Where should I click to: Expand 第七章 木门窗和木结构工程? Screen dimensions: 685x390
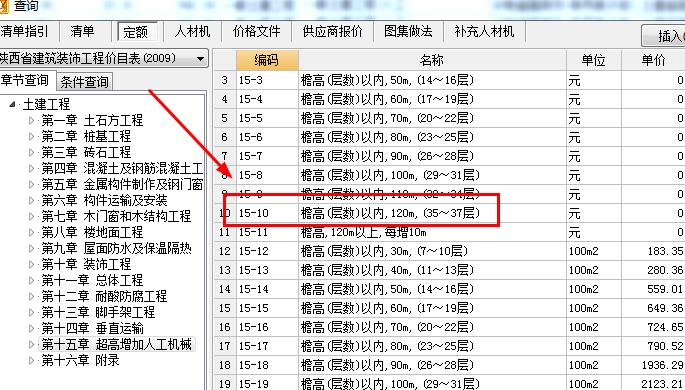click(x=31, y=216)
